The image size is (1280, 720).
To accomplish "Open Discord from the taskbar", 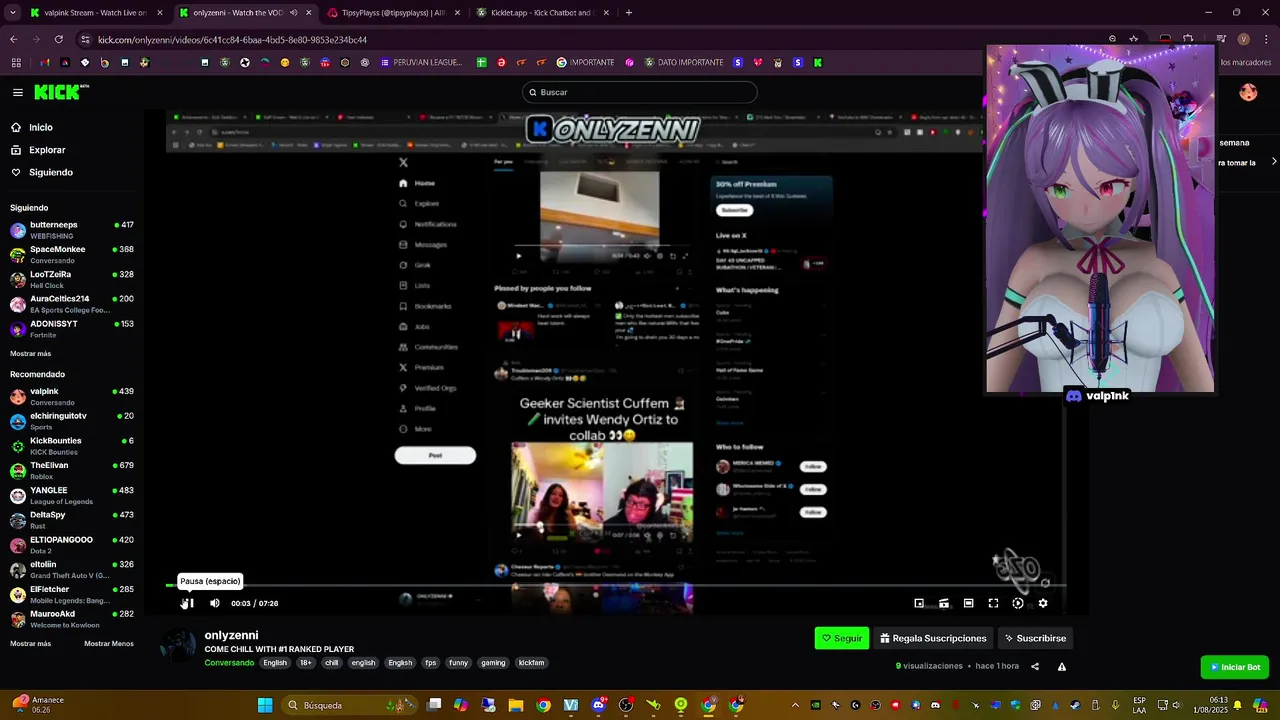I will tap(599, 705).
